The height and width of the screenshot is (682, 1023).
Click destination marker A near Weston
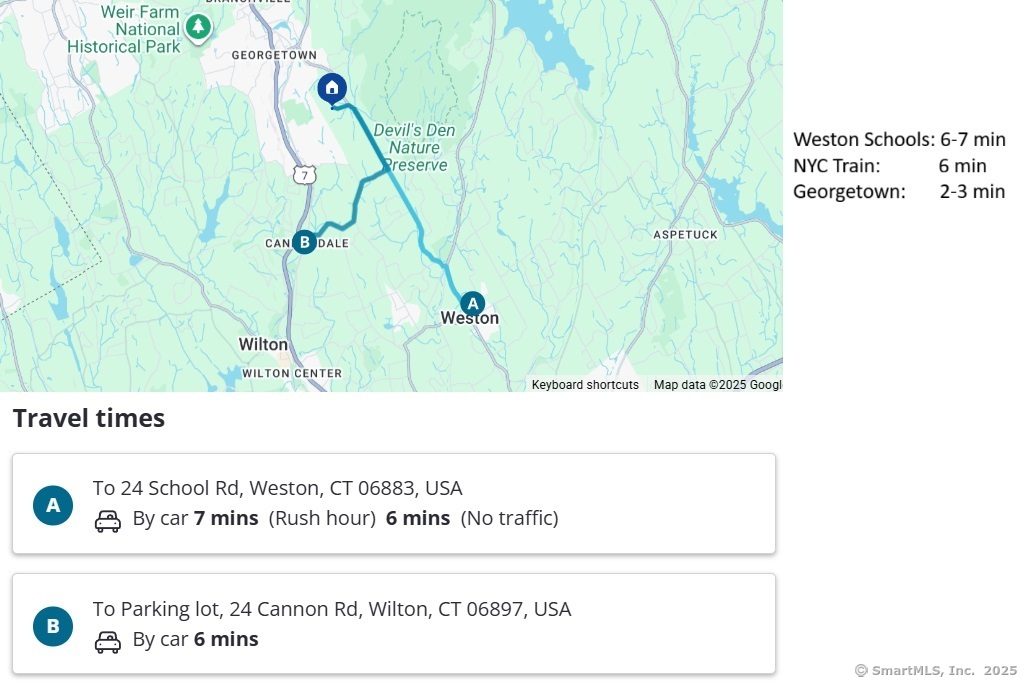pyautogui.click(x=471, y=302)
